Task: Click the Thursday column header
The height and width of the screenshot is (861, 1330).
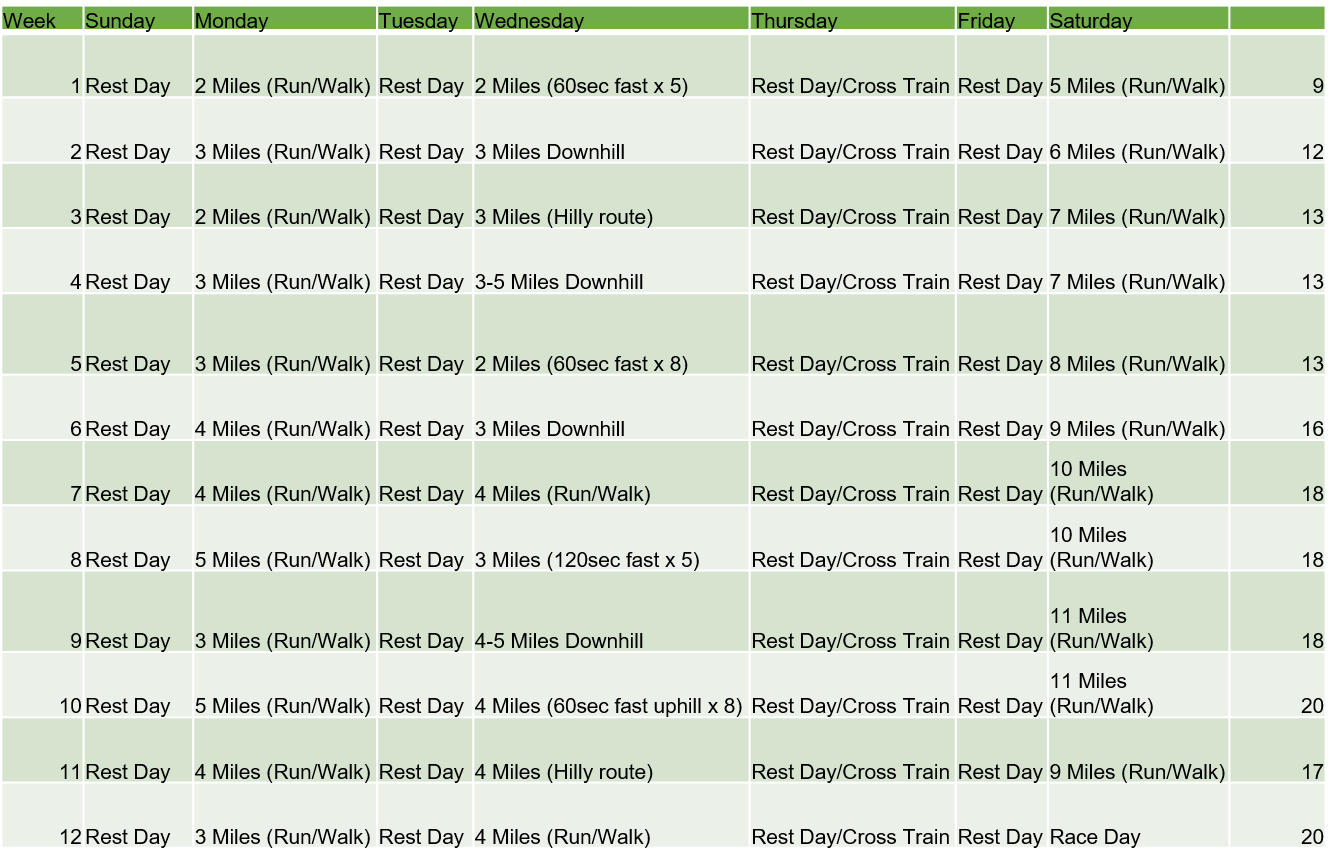Action: click(x=852, y=20)
